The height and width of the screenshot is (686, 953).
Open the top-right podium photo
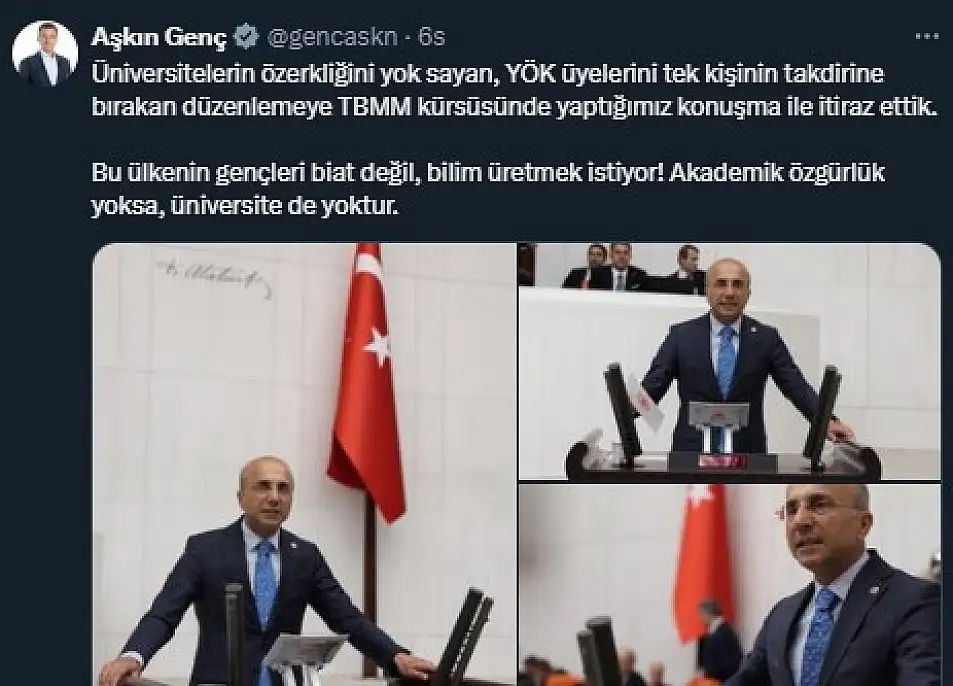730,361
